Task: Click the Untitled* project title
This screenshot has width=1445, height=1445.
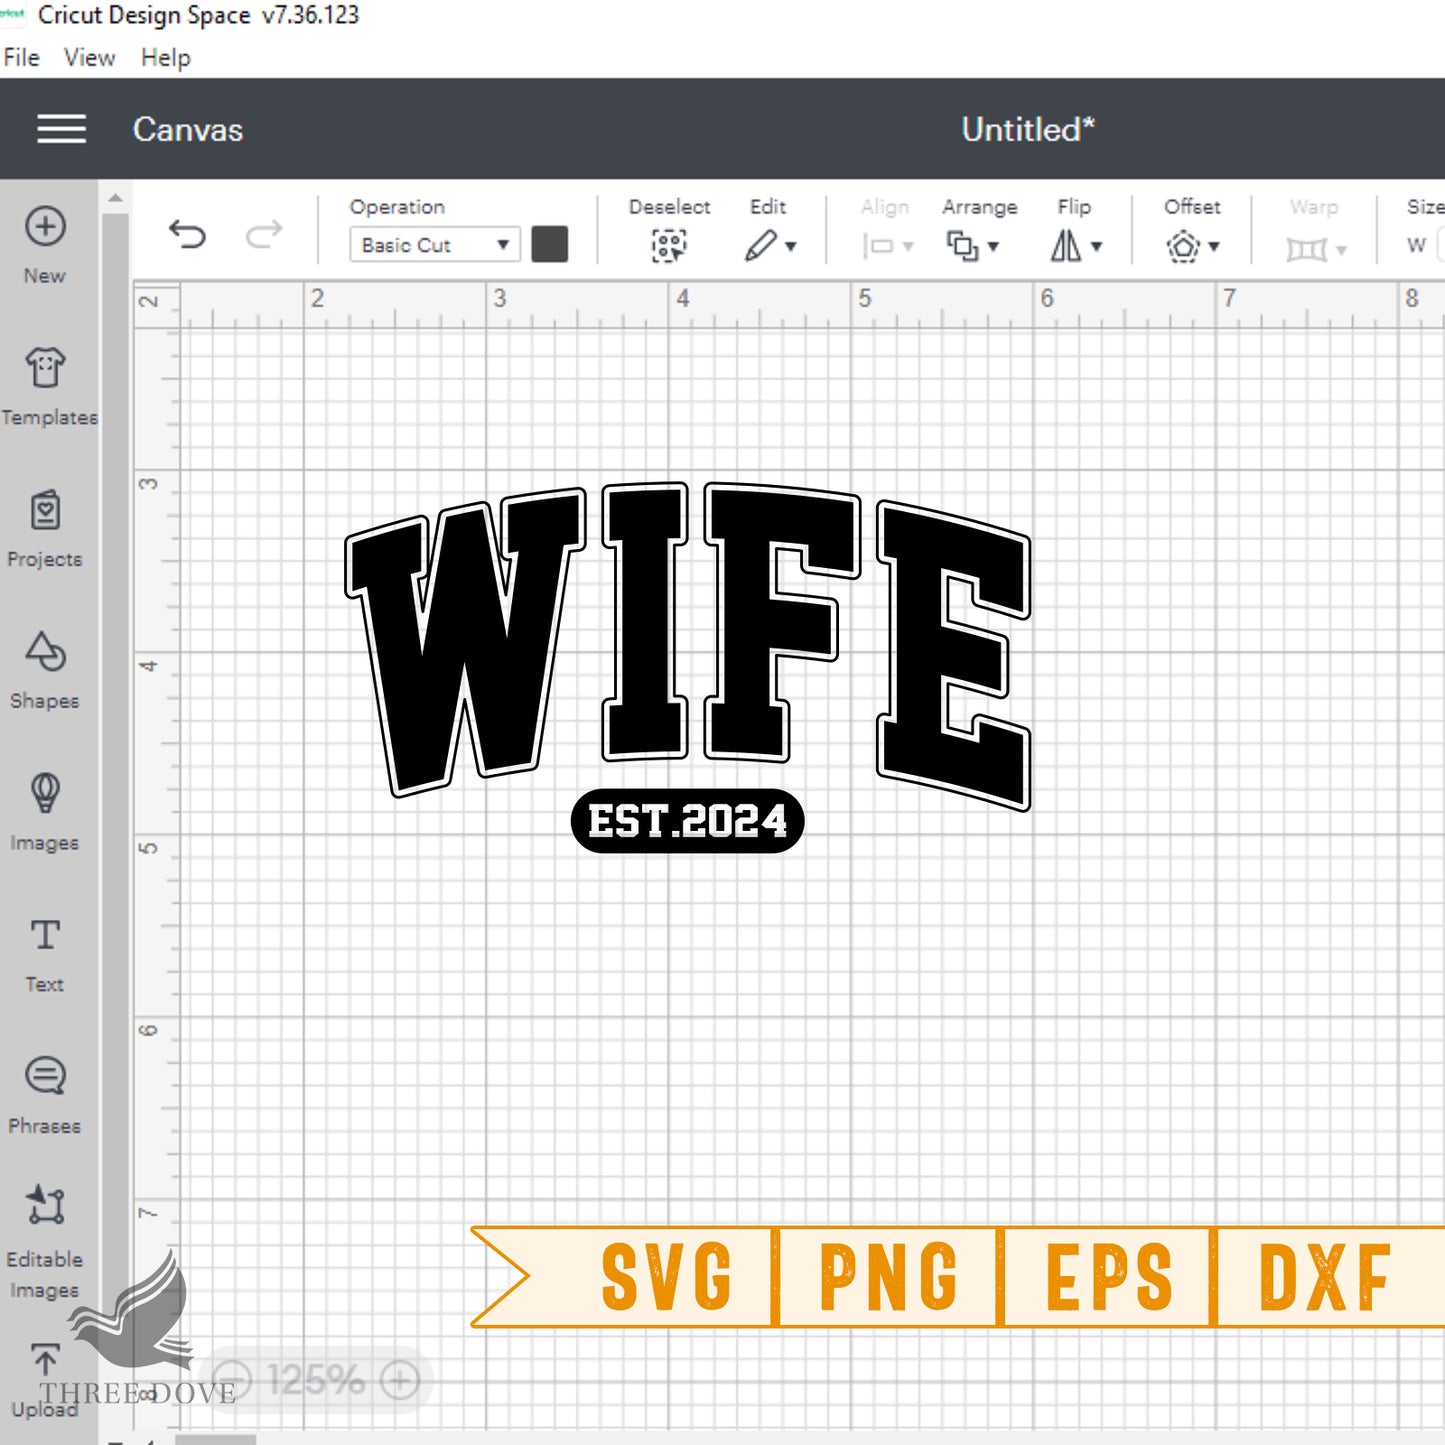Action: tap(1028, 129)
